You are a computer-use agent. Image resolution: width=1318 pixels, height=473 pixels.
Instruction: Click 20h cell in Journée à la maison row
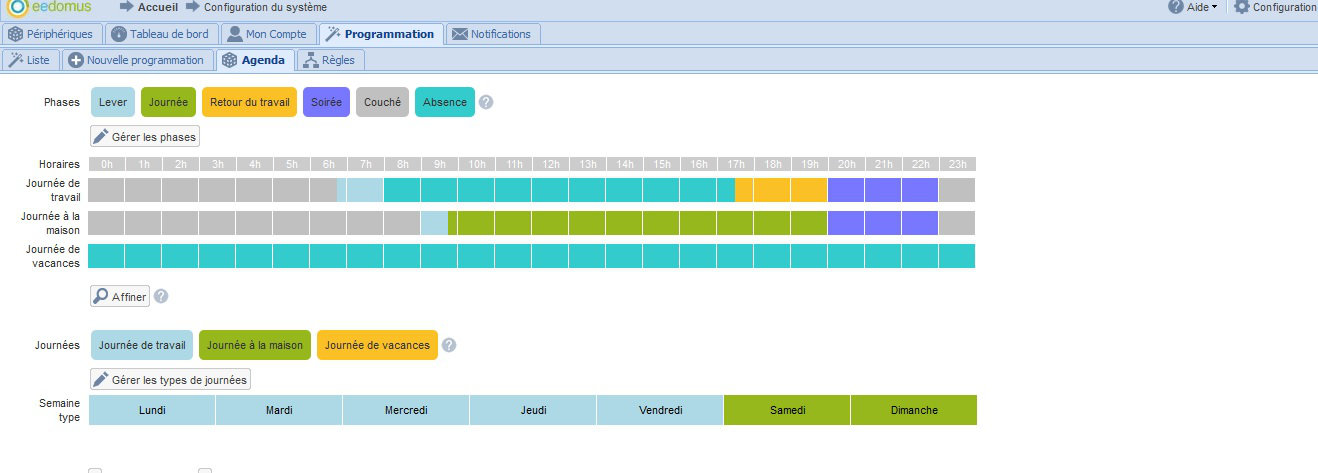click(846, 223)
